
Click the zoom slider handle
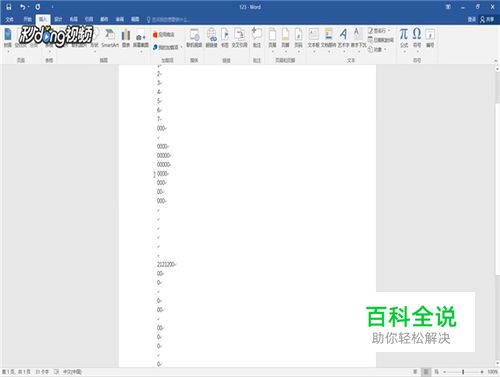tap(463, 372)
